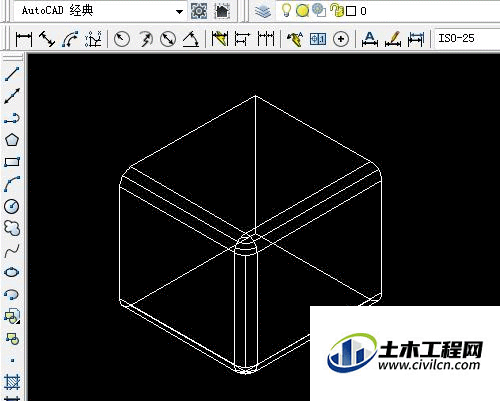Image resolution: width=500 pixels, height=401 pixels.
Task: Open the Layer Properties Manager
Action: click(263, 11)
